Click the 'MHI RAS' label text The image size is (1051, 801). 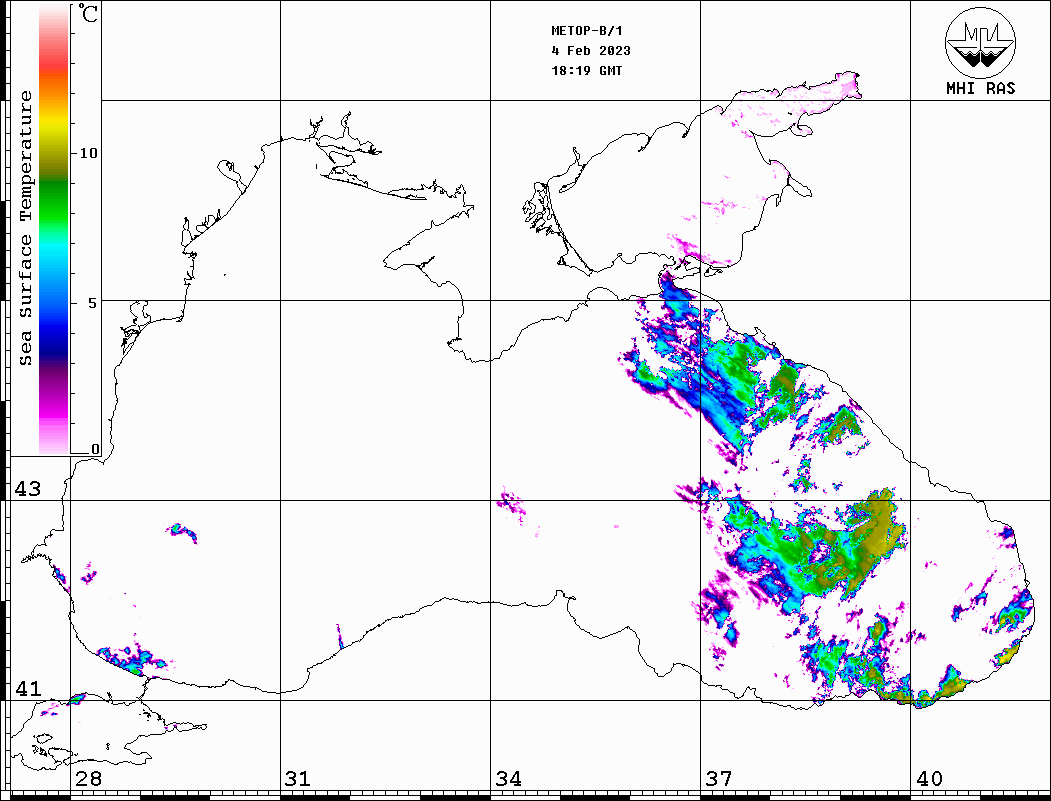point(980,88)
